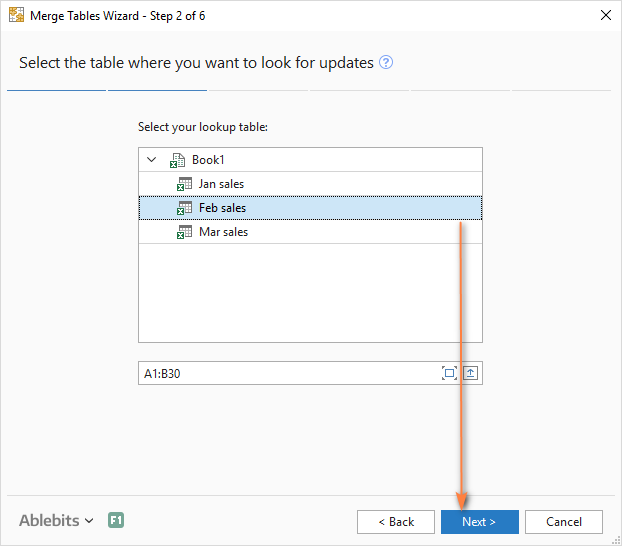
Task: Click the Book1 workbook file icon
Action: click(177, 160)
